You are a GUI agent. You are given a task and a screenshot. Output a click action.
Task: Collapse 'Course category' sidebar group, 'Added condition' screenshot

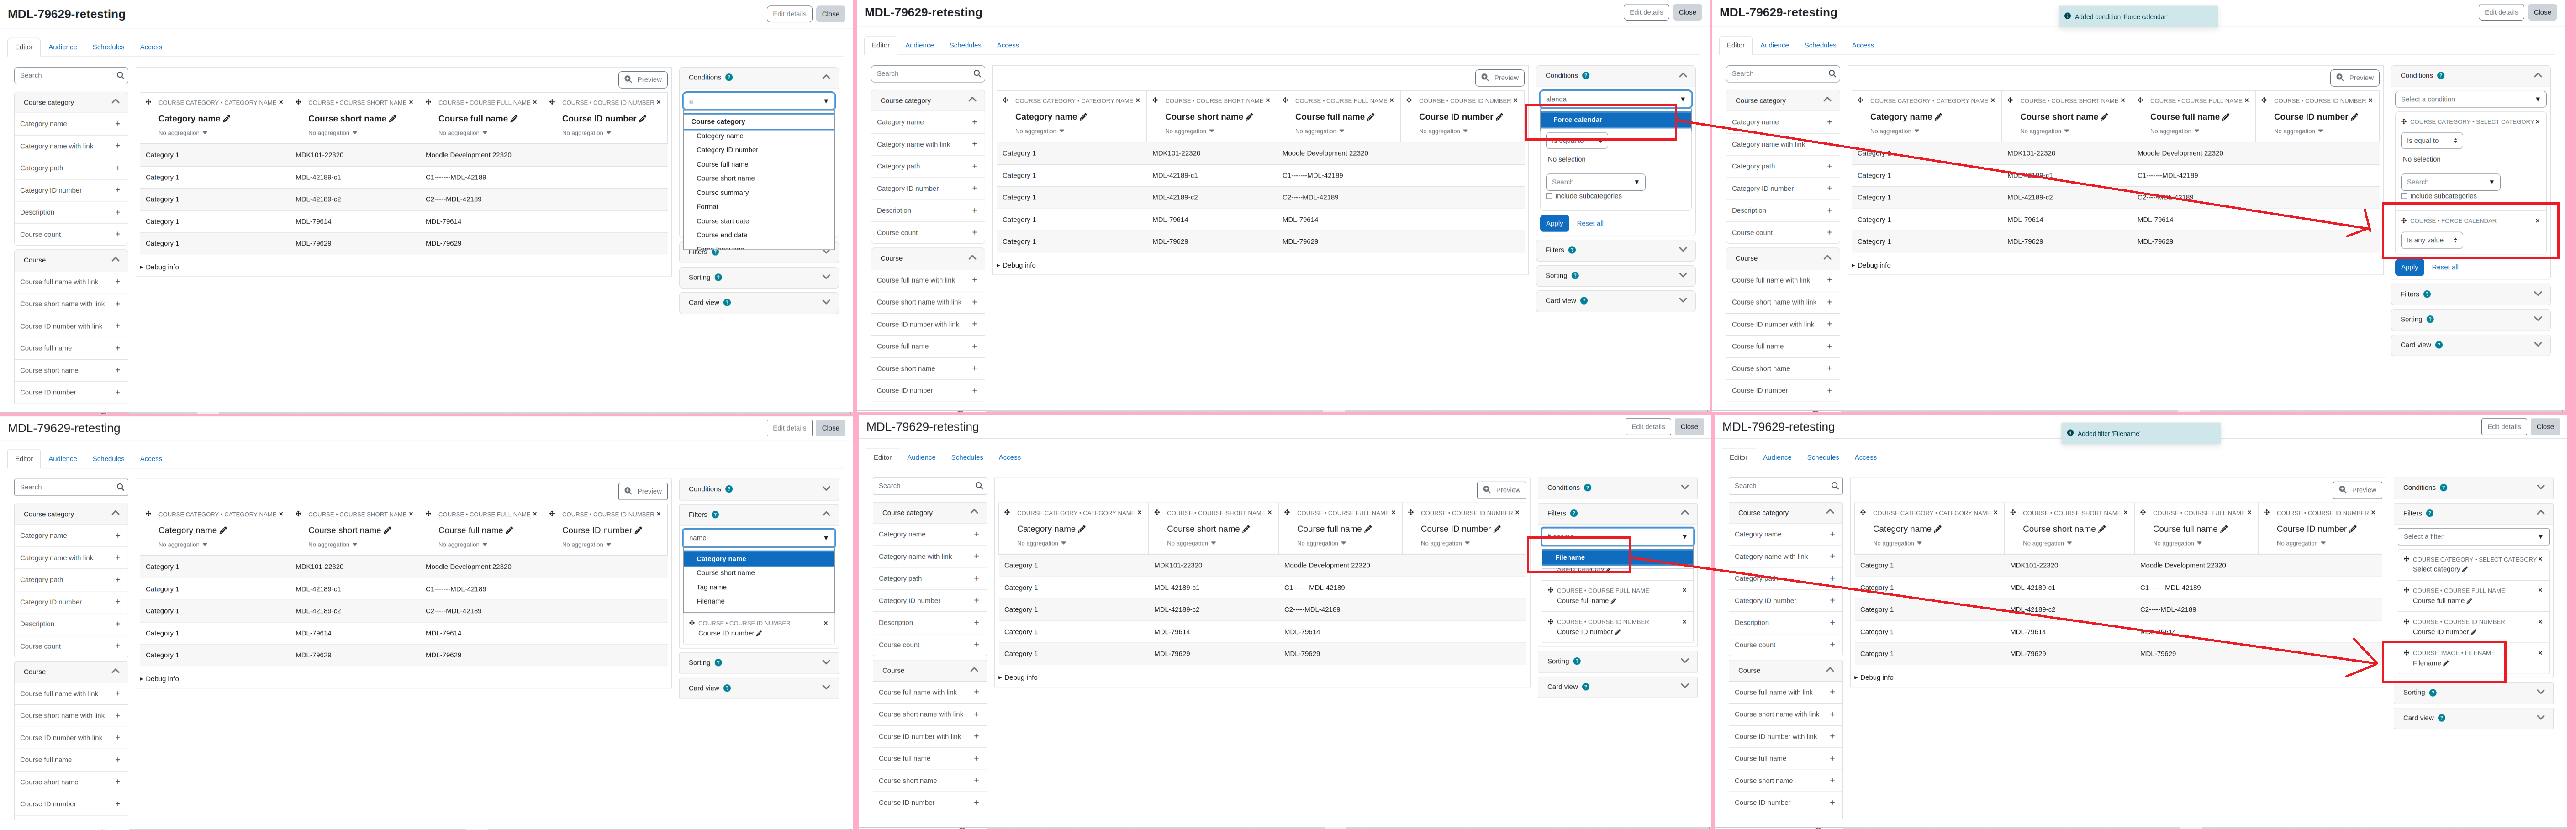click(x=1828, y=100)
